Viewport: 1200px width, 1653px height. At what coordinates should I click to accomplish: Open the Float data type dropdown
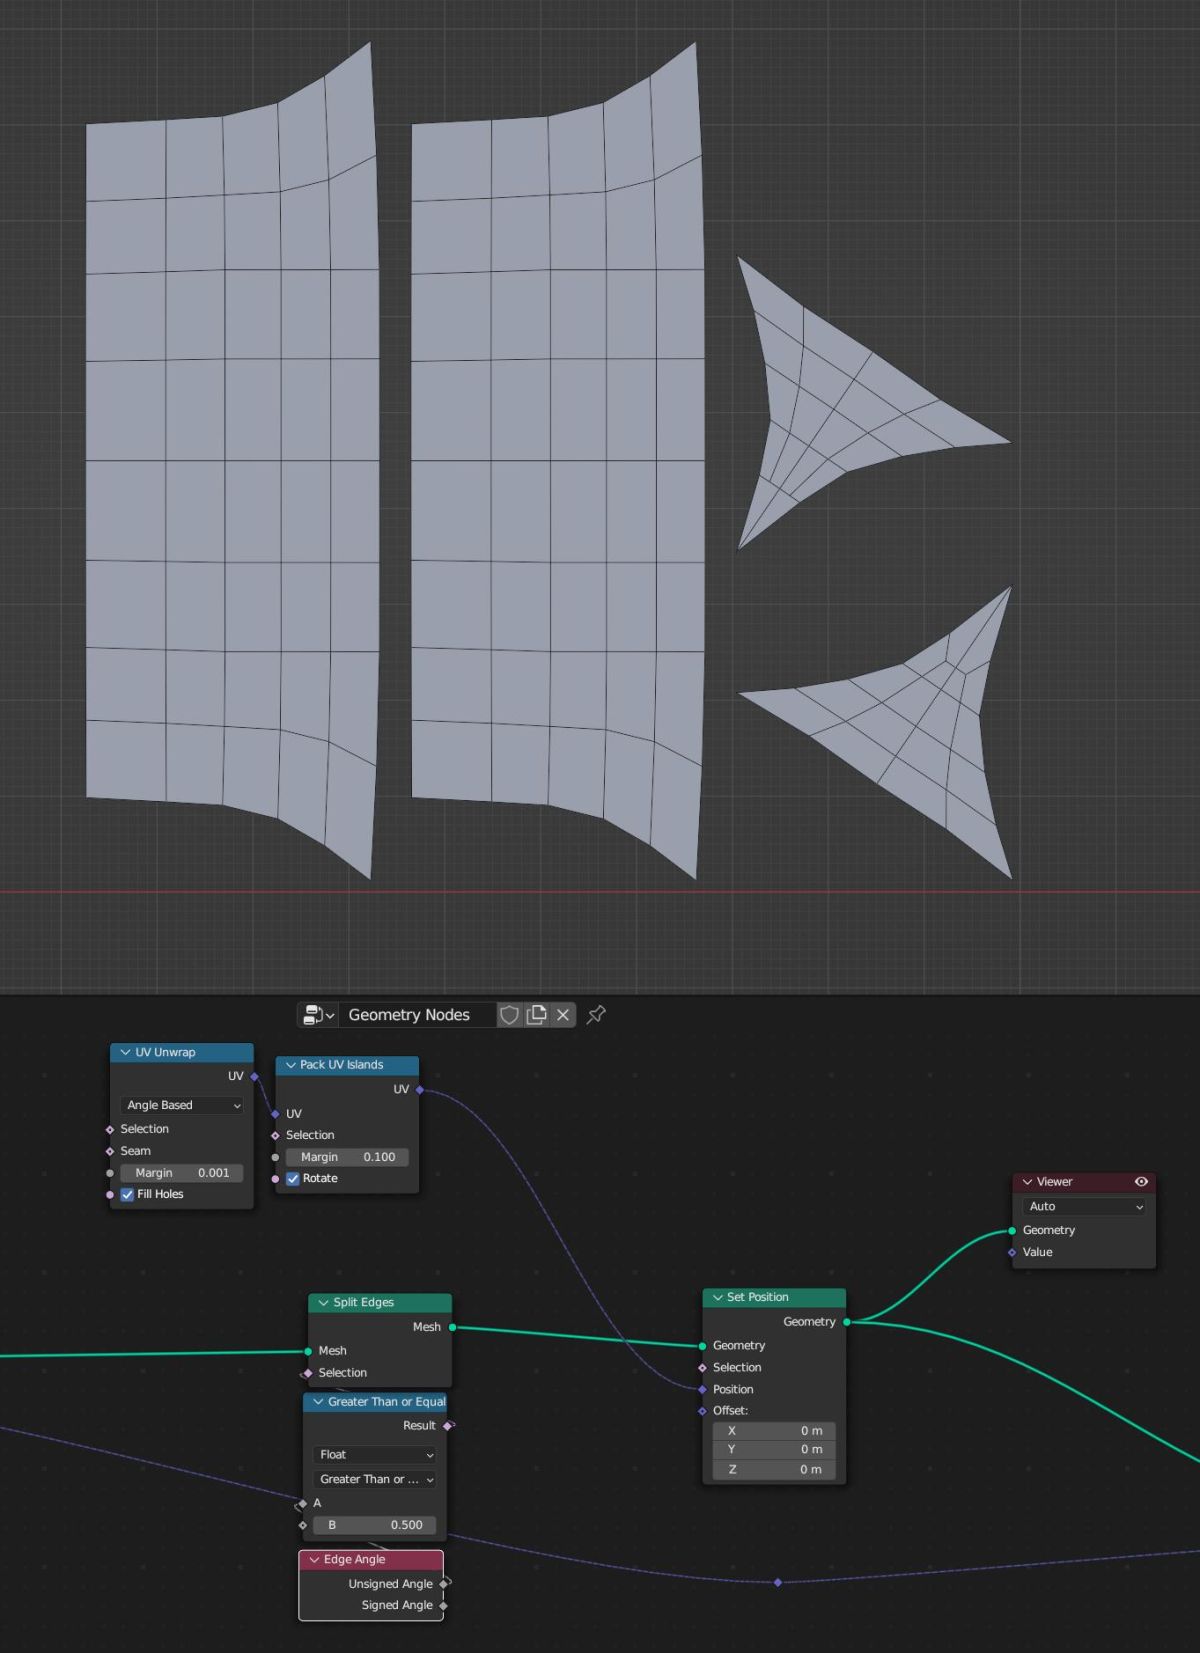coord(375,1455)
